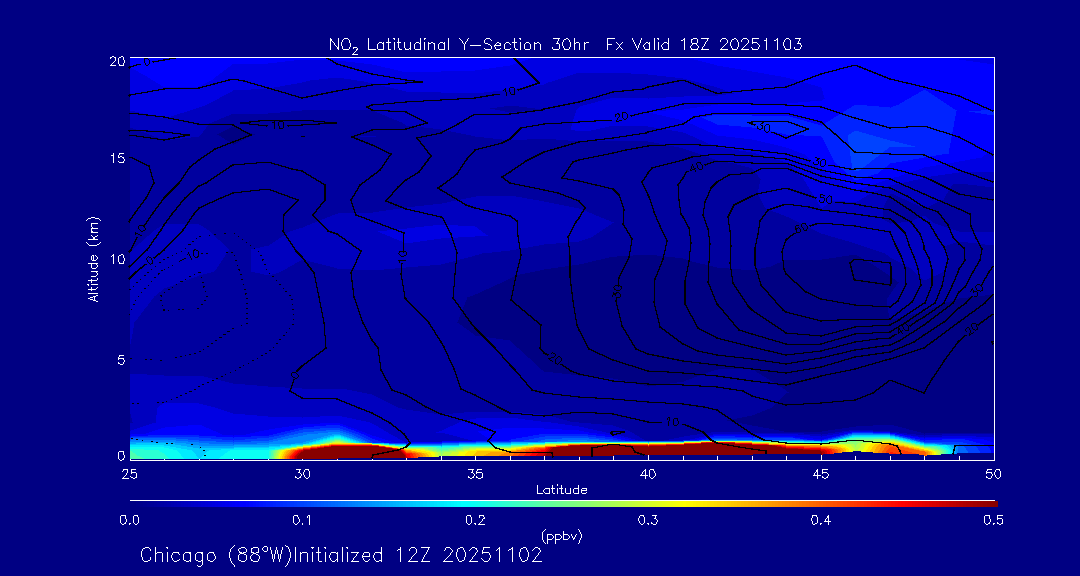Click the dark red end of the colorbar
The image size is (1080, 576).
[980, 502]
